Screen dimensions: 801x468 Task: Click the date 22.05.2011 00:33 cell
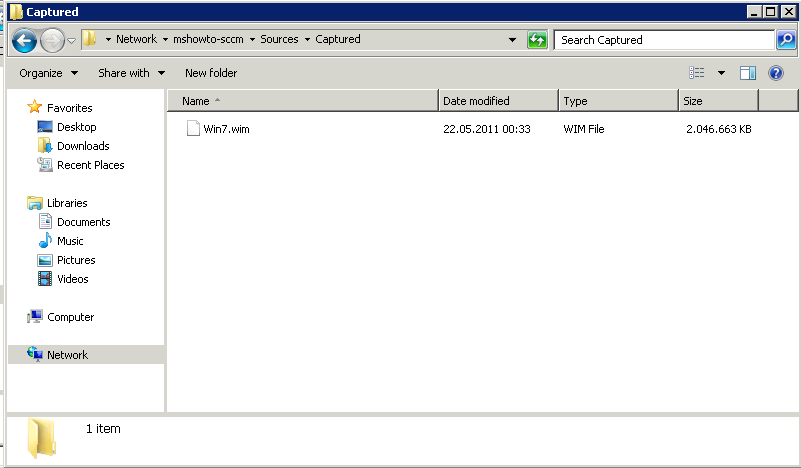point(487,129)
